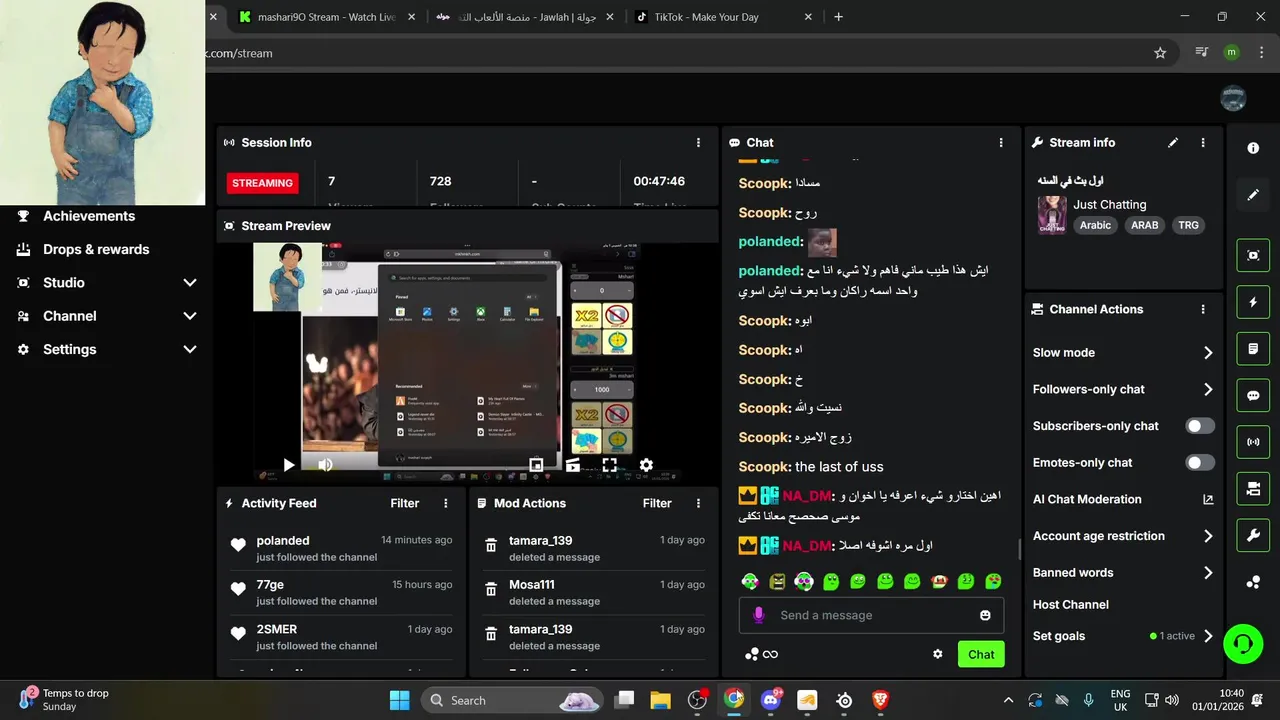Viewport: 1280px width, 720px height.
Task: Play the stream preview video
Action: click(288, 465)
